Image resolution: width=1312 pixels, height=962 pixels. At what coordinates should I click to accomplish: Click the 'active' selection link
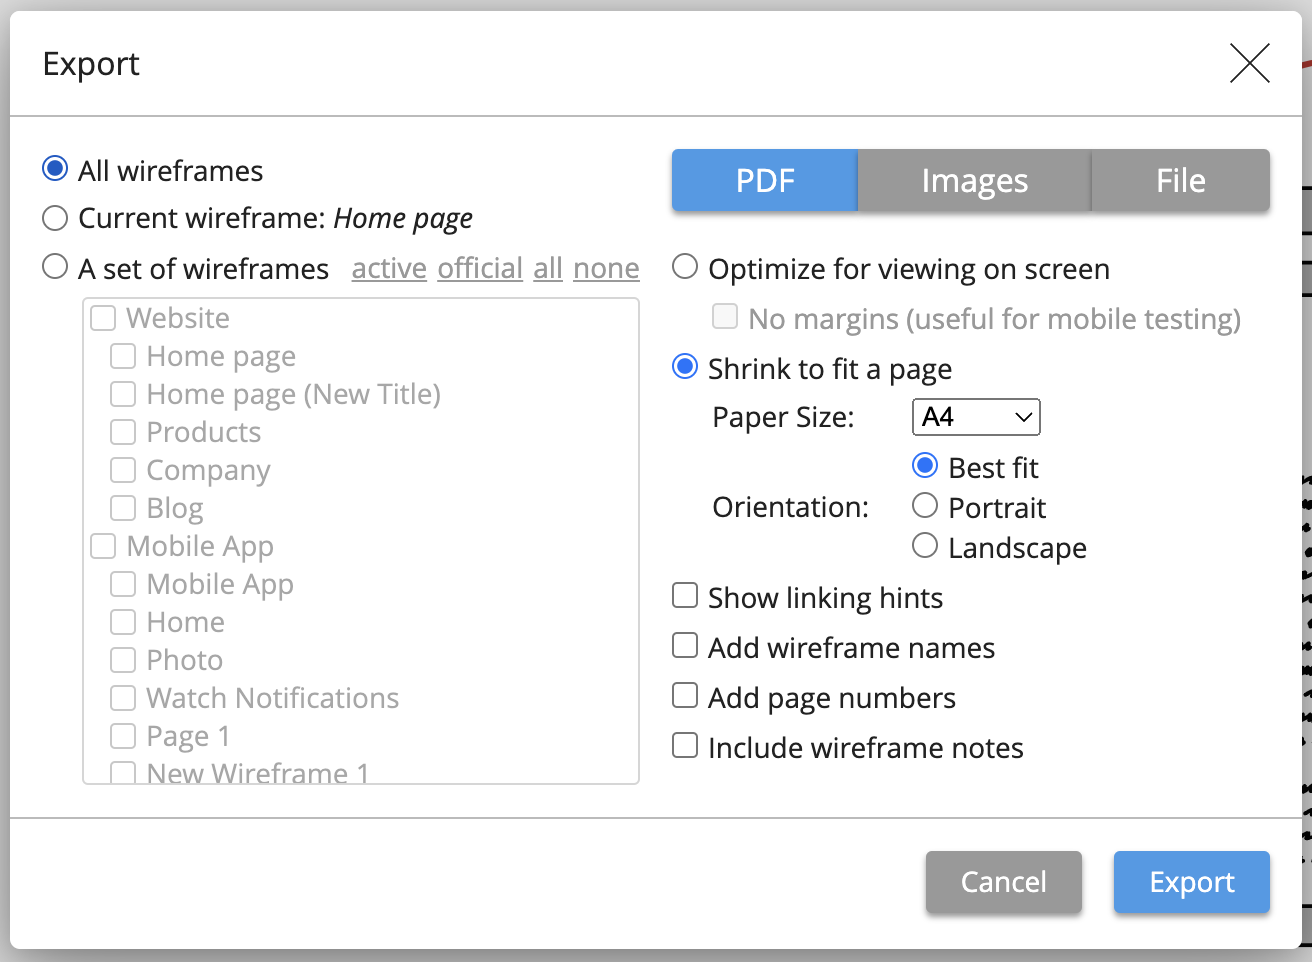(389, 269)
